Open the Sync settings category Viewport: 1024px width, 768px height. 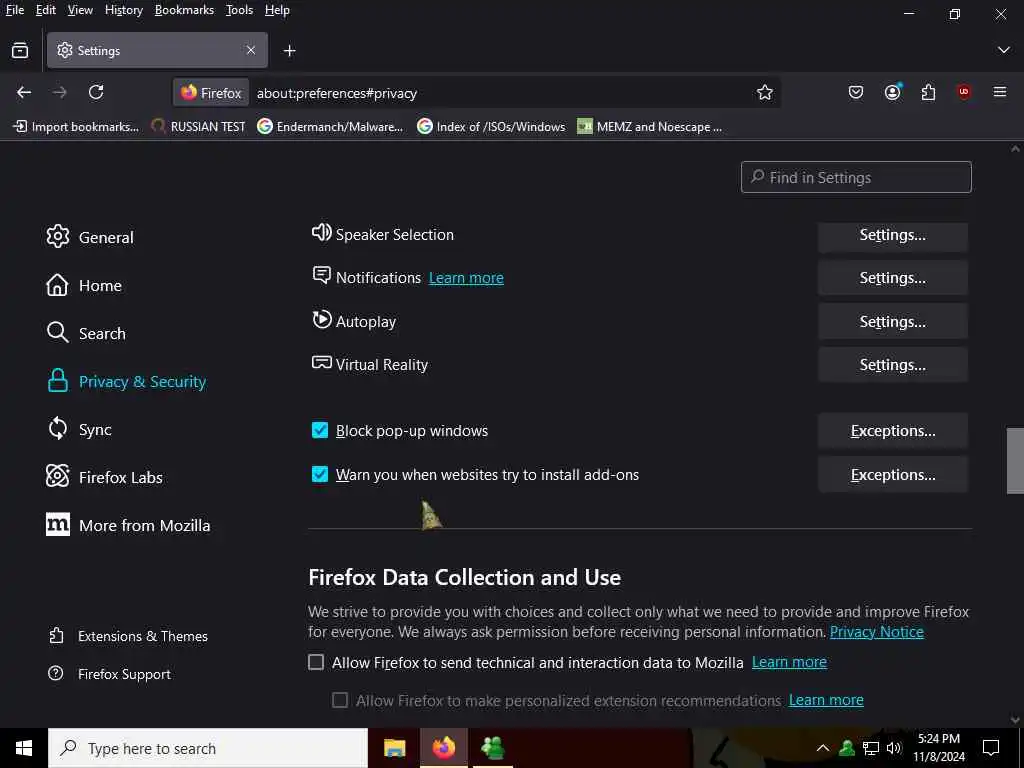[x=79, y=429]
